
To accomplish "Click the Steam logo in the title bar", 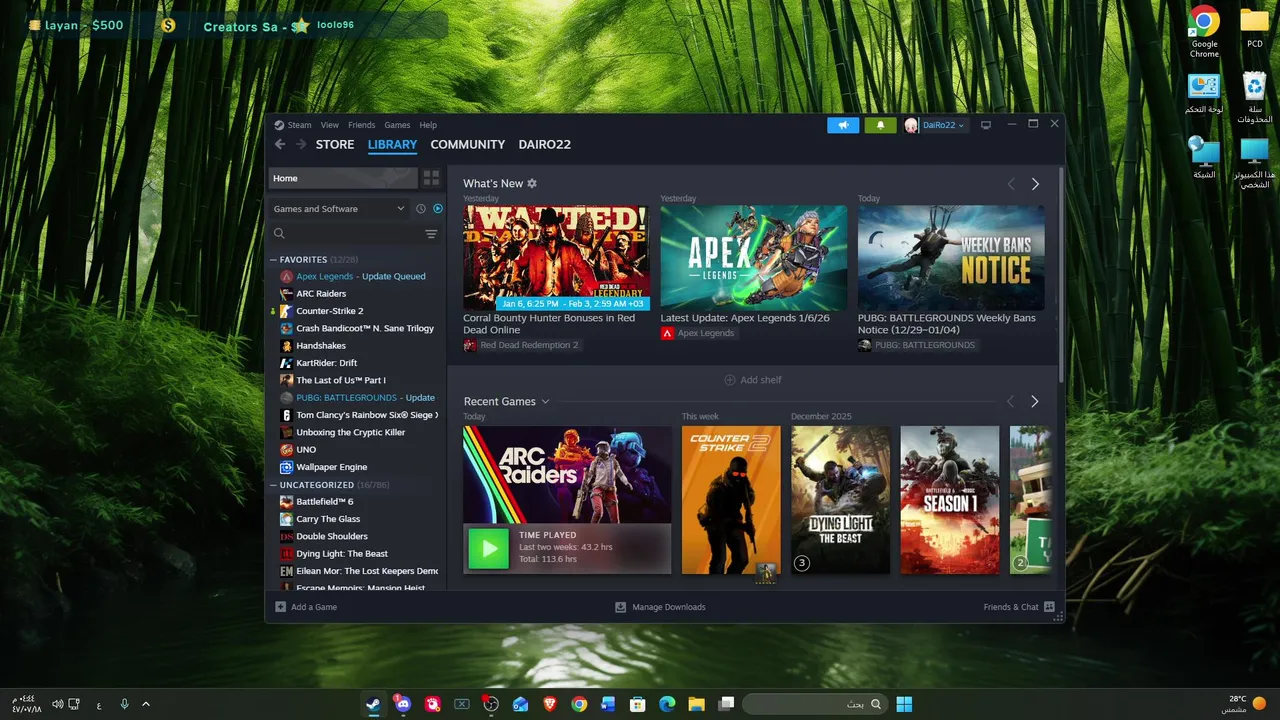I will (x=280, y=125).
